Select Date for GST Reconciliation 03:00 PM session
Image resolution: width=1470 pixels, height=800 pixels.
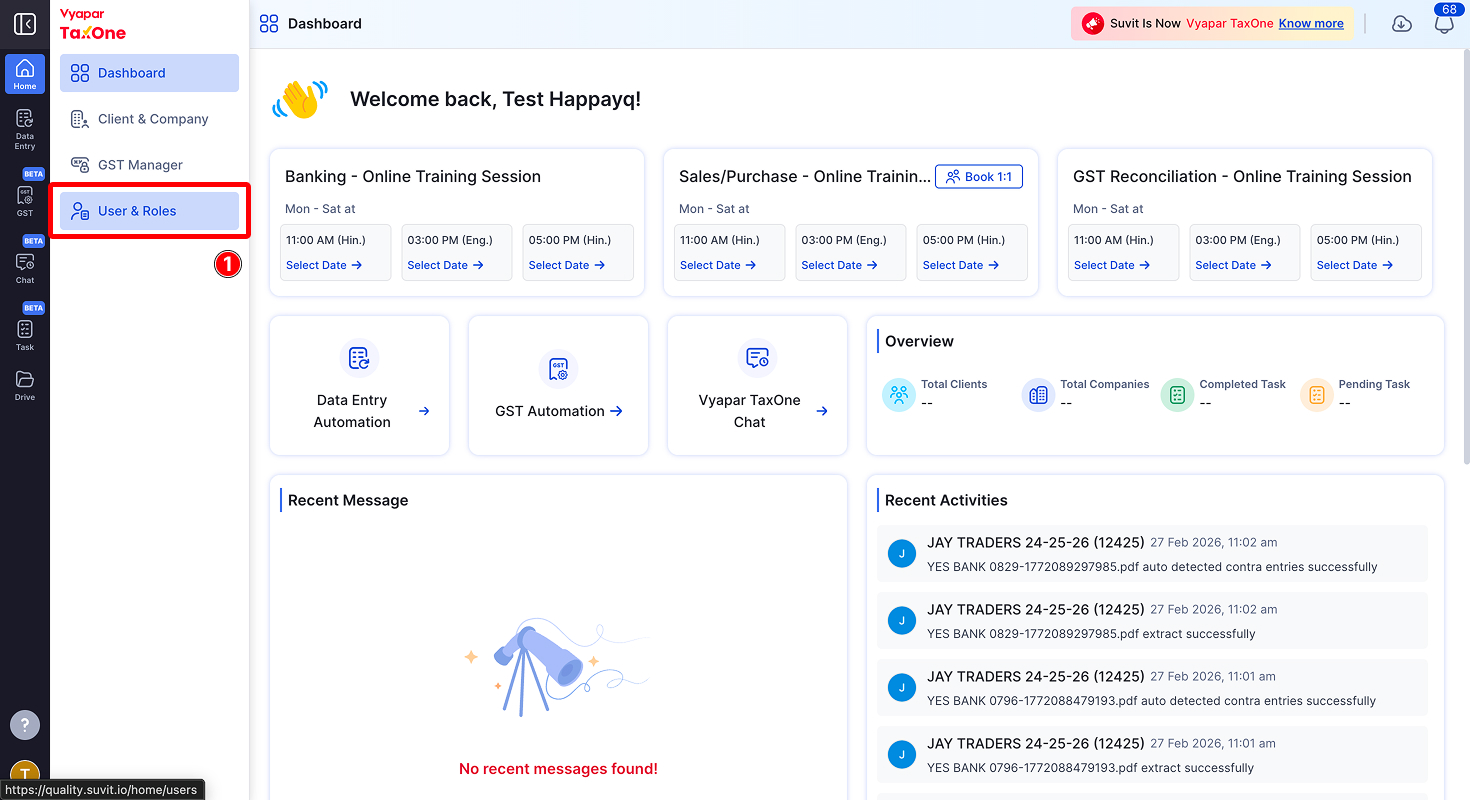(x=1233, y=265)
